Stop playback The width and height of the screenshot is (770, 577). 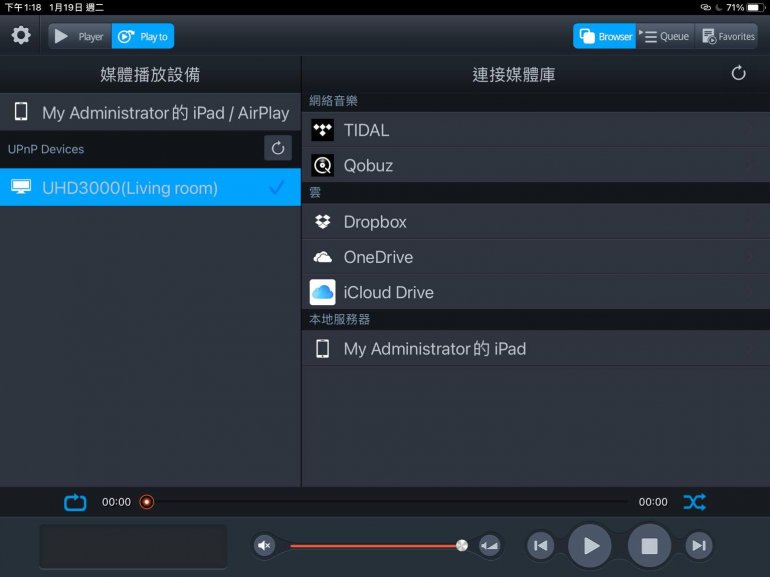(x=649, y=545)
